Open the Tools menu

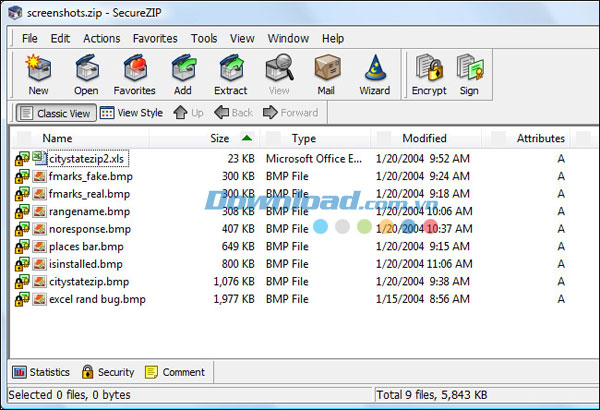tap(203, 38)
